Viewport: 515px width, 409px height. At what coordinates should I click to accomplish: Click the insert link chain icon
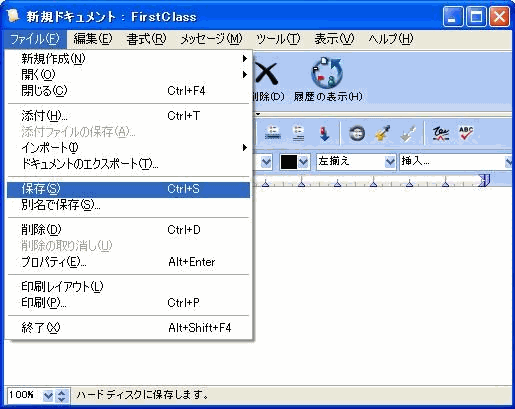click(x=357, y=134)
